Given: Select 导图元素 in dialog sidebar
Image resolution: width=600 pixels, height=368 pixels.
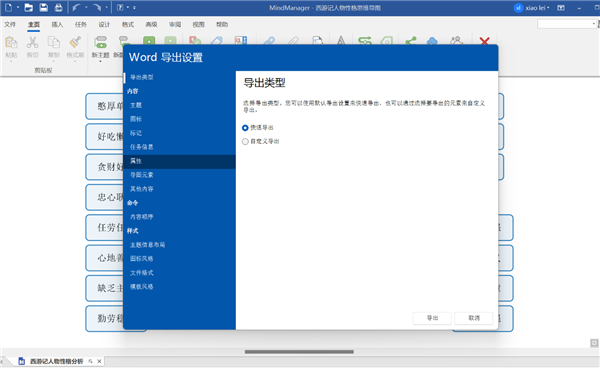Looking at the screenshot, I should tap(179, 175).
